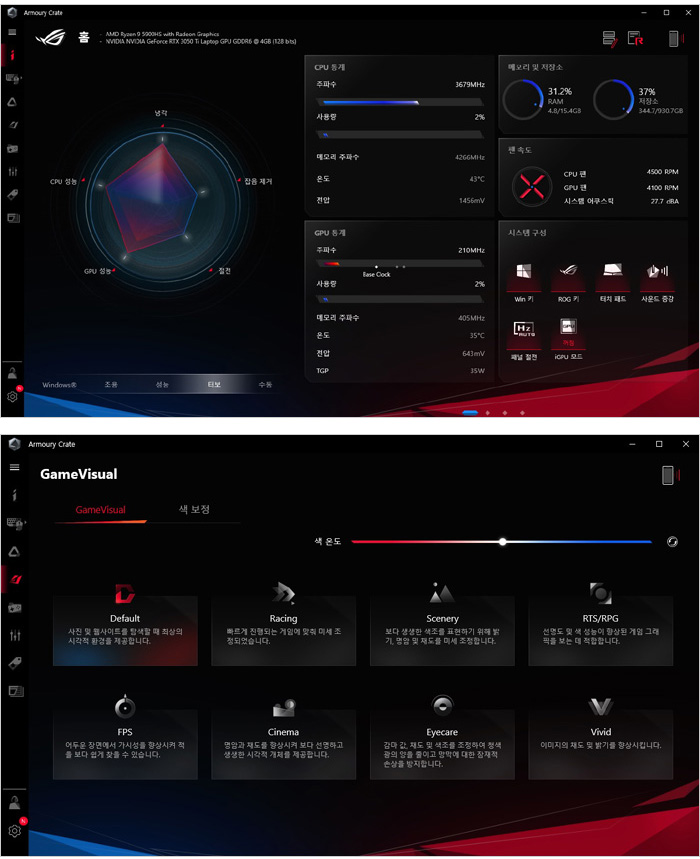
Task: Click the GPU 성능 label on radar chart
Action: (97, 271)
